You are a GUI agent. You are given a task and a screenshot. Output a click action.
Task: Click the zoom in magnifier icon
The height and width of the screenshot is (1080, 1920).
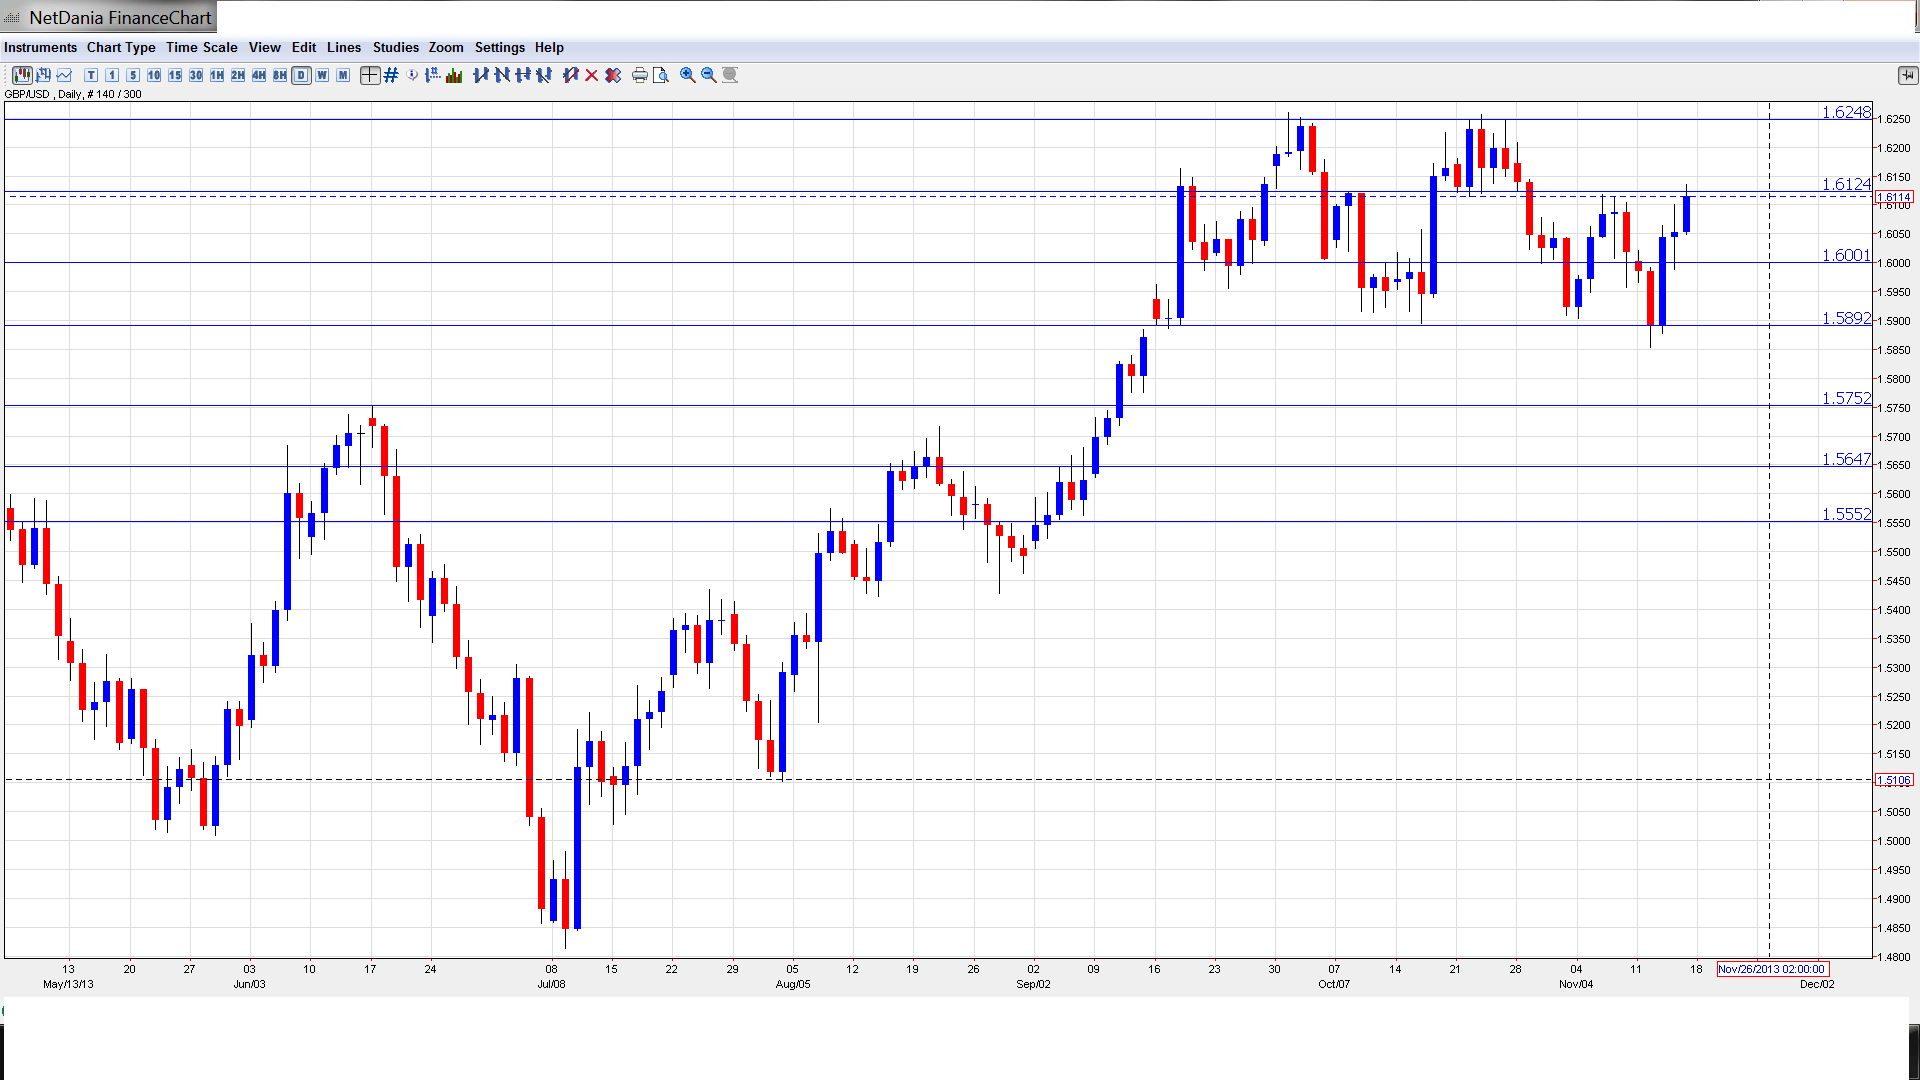688,75
